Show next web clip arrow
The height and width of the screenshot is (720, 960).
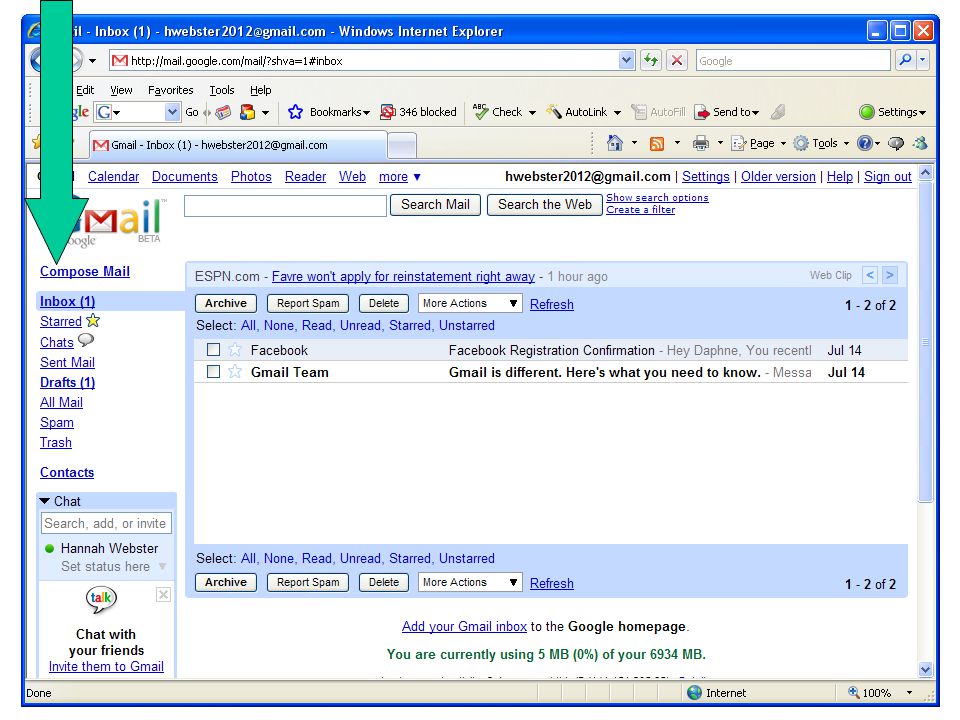click(x=890, y=276)
